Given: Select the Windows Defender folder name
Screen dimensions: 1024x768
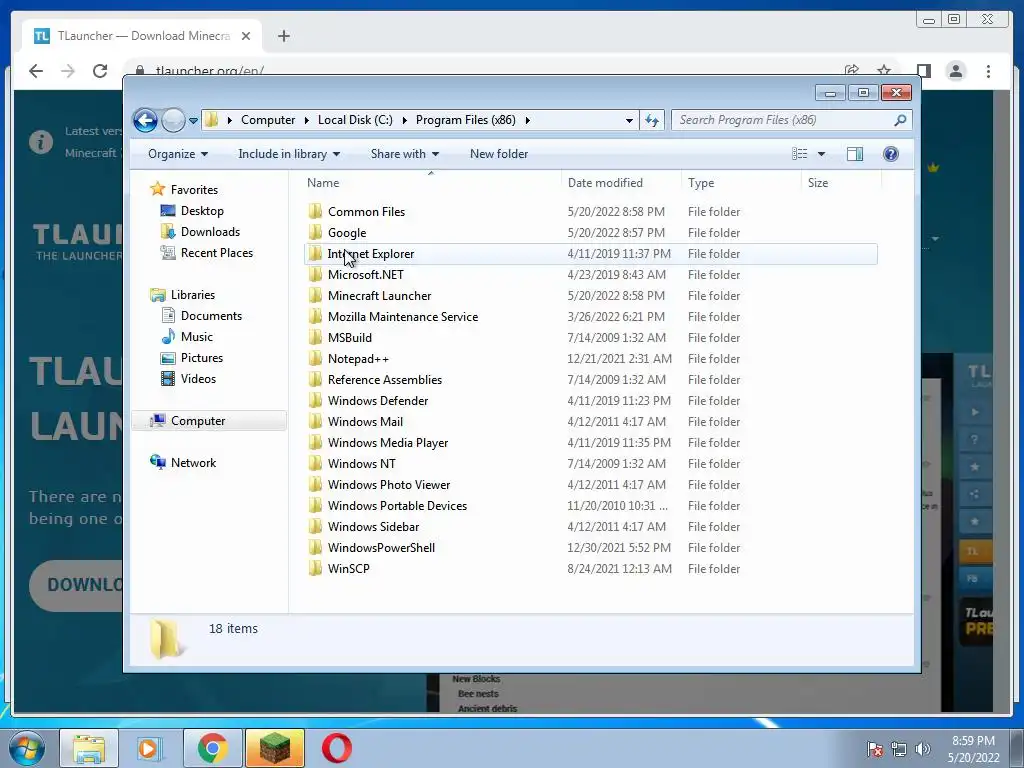Looking at the screenshot, I should point(378,401).
